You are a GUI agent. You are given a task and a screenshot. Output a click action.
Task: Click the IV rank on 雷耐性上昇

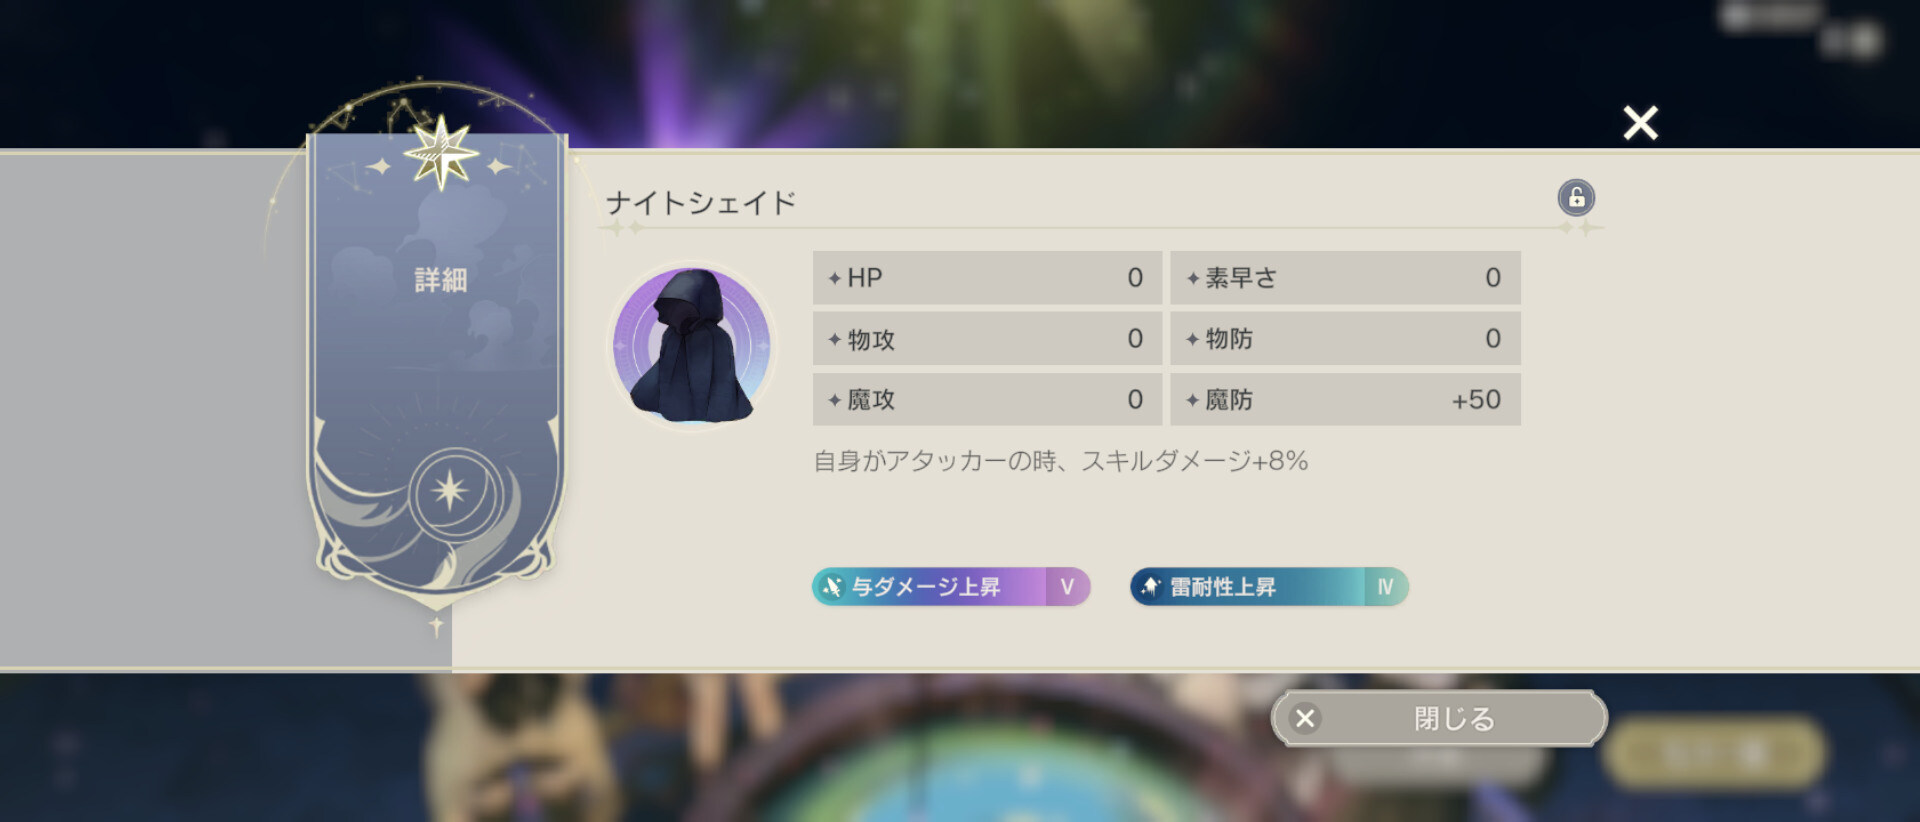coord(1385,587)
